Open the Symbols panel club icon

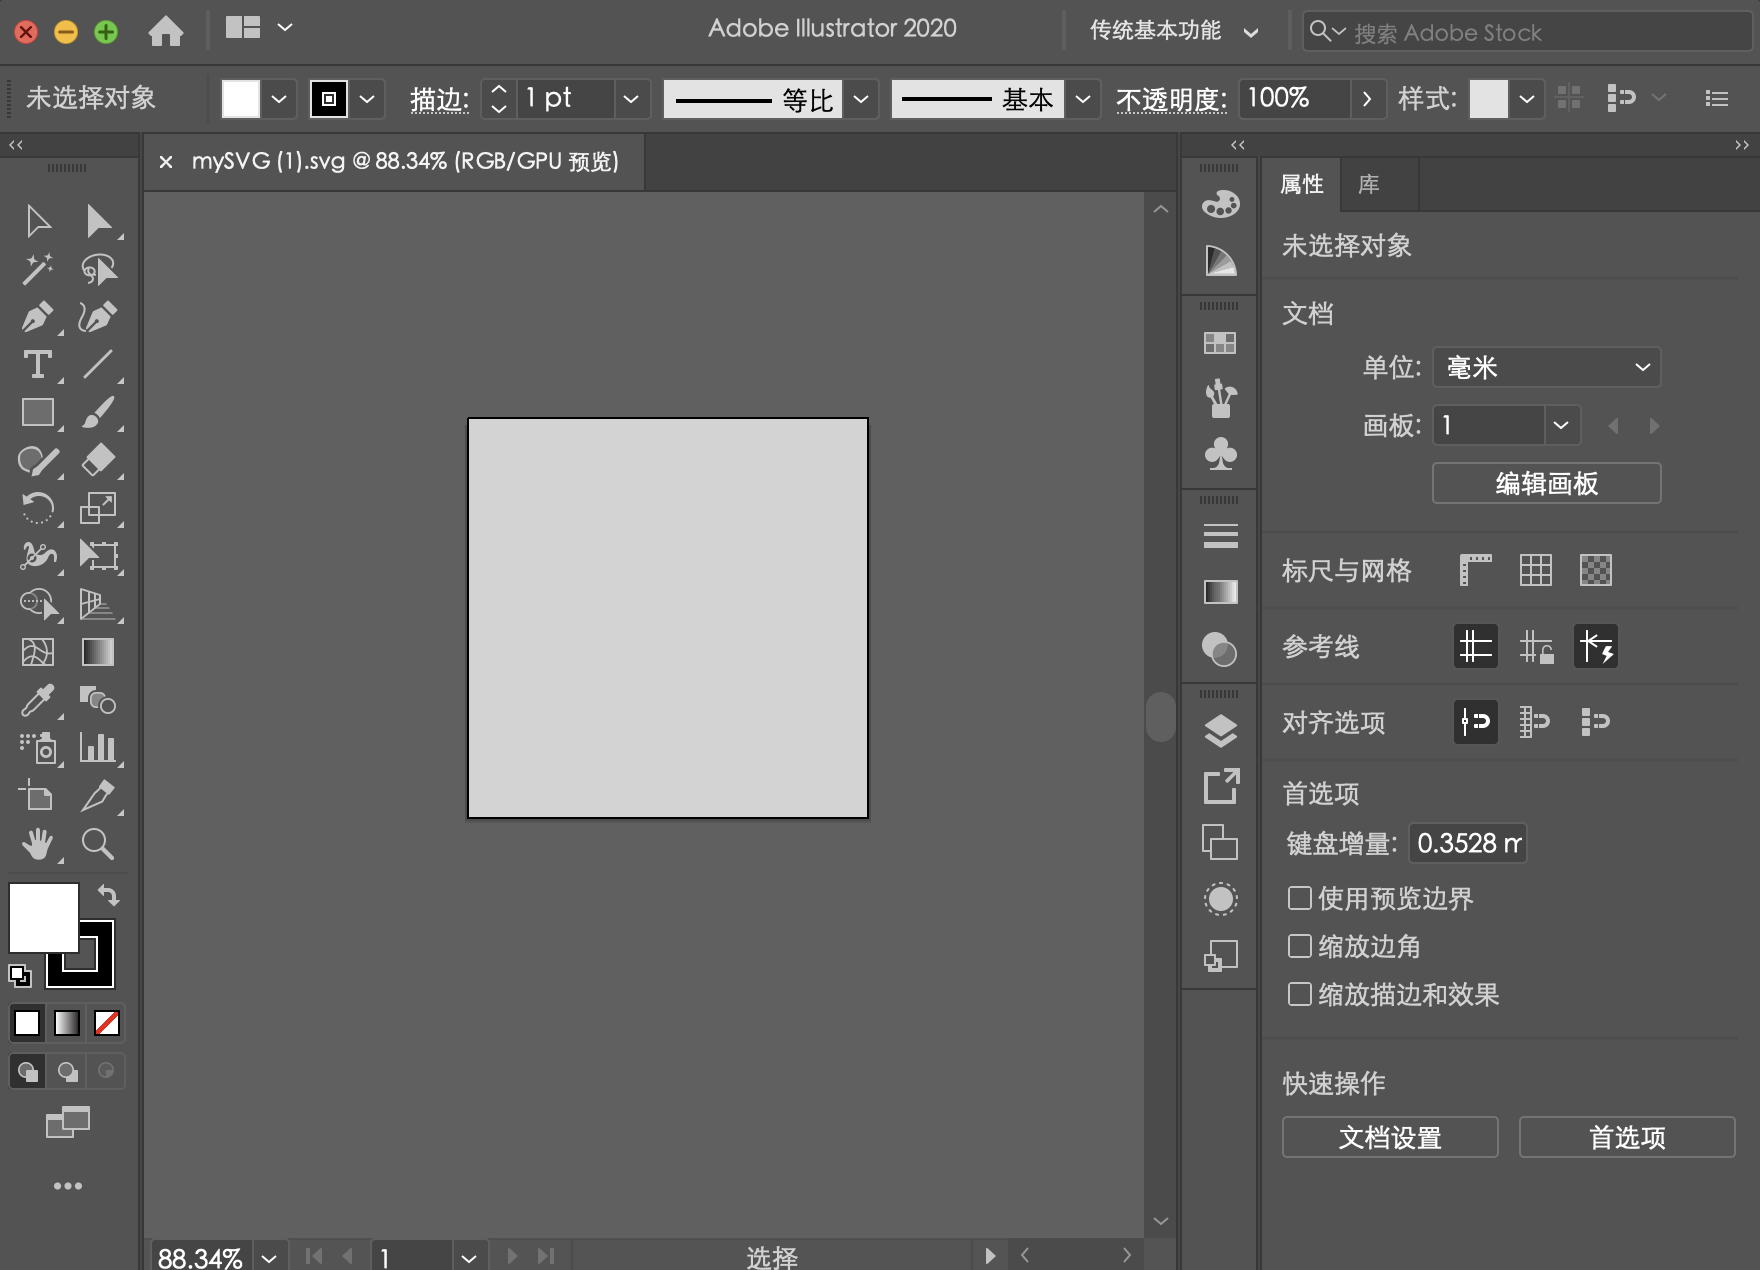tap(1220, 453)
